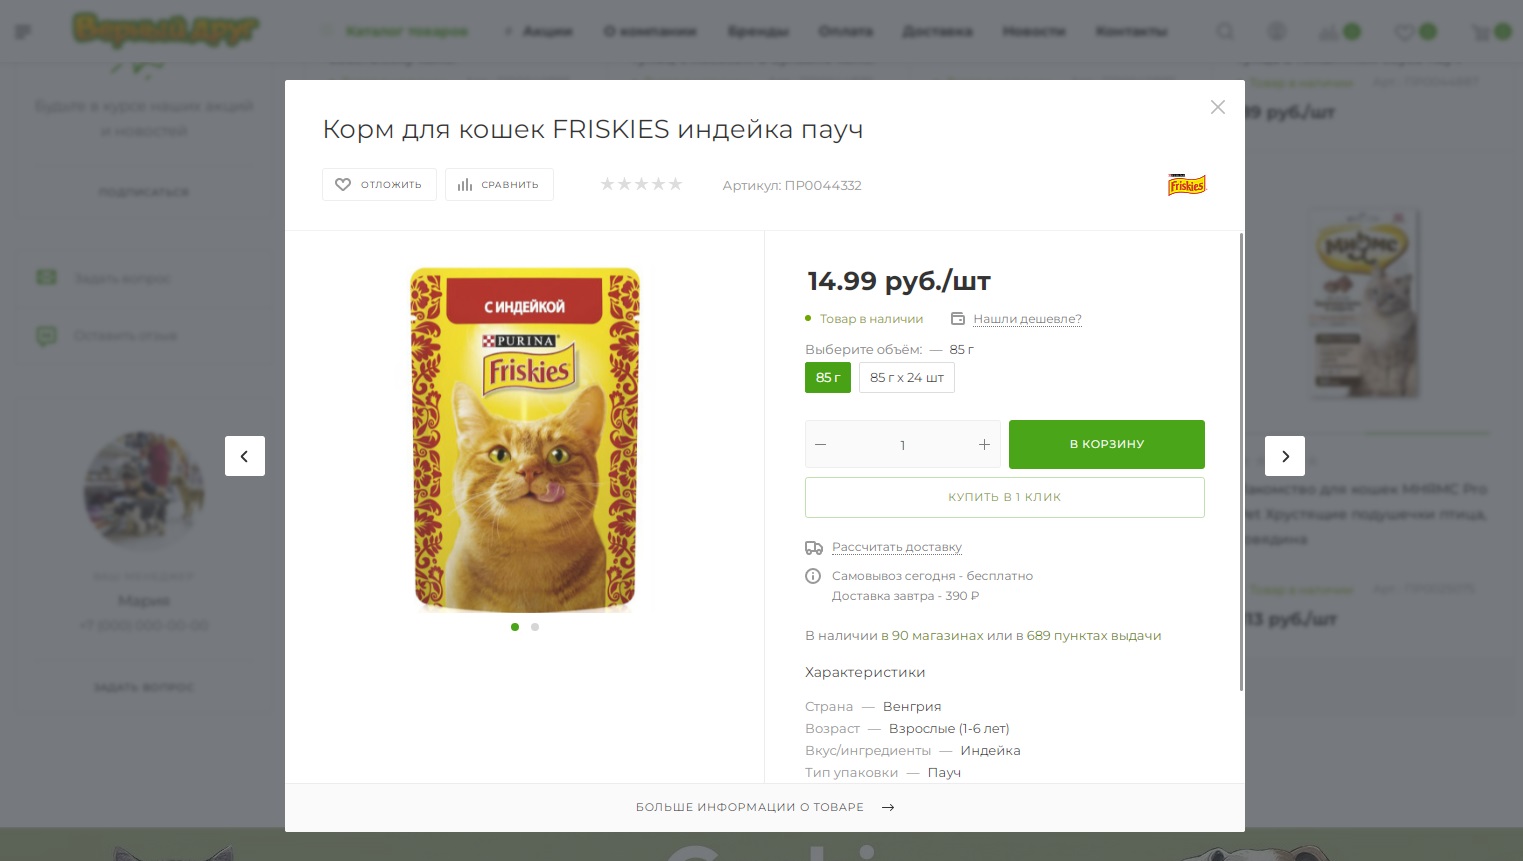Increase quantity with the plus button
Screen dimensions: 1523x861
coord(984,444)
